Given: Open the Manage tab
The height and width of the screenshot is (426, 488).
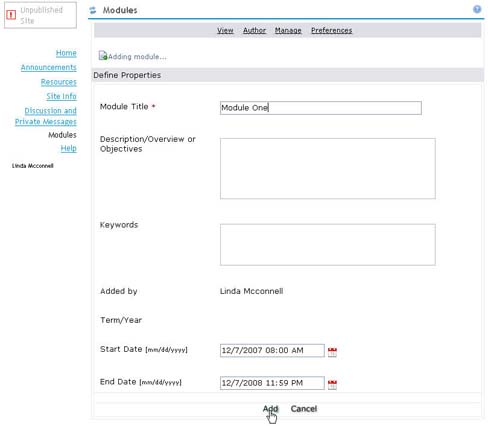Looking at the screenshot, I should [288, 30].
